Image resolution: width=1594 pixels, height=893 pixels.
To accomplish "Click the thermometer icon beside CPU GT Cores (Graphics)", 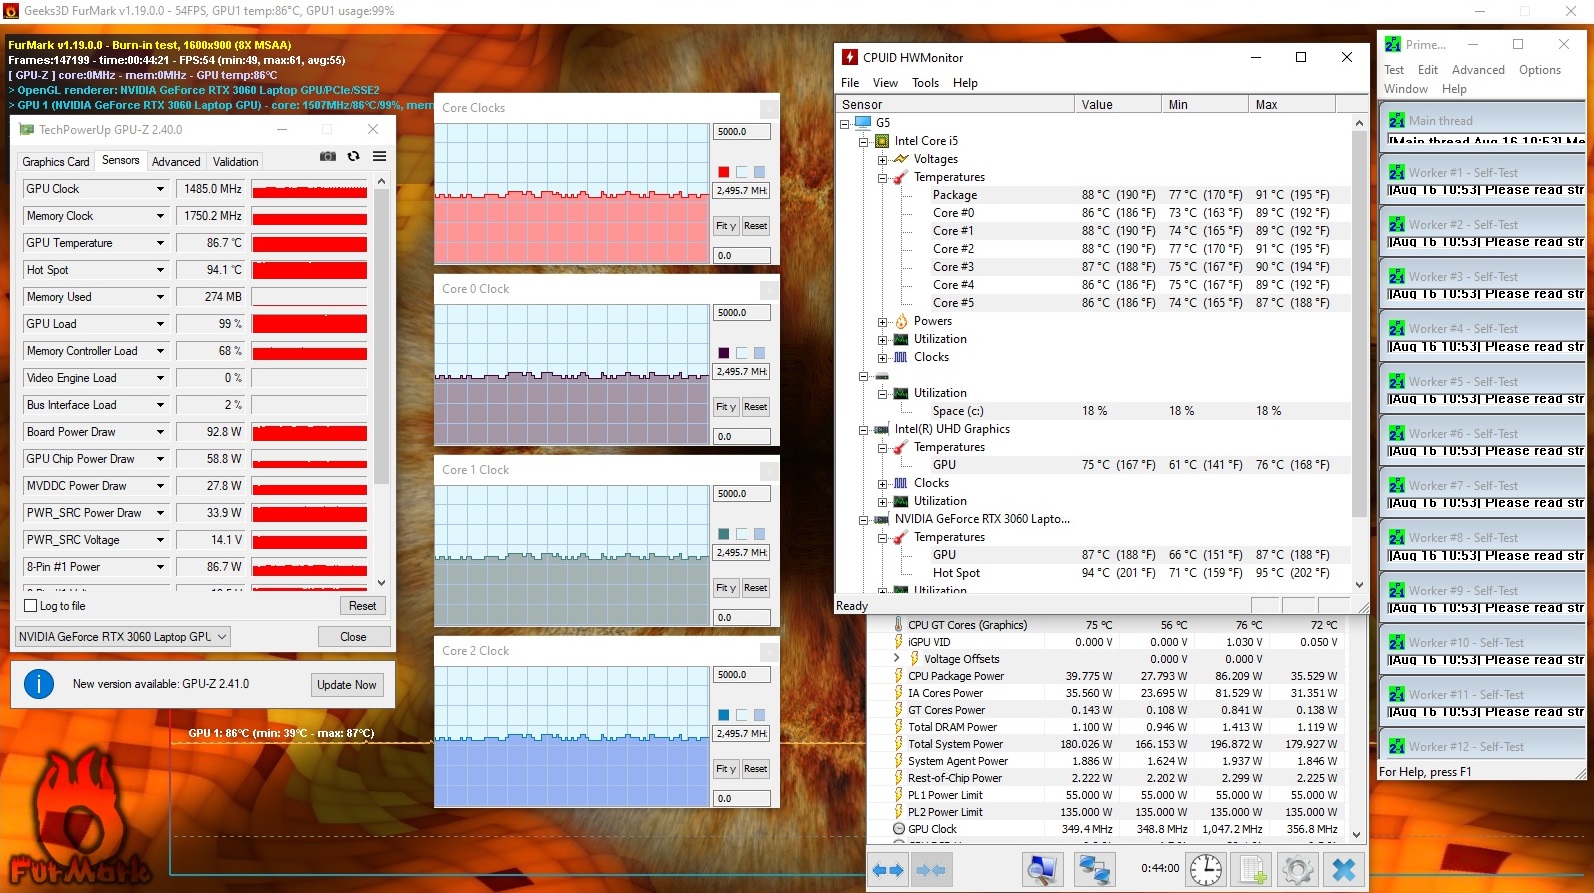I will pos(898,625).
